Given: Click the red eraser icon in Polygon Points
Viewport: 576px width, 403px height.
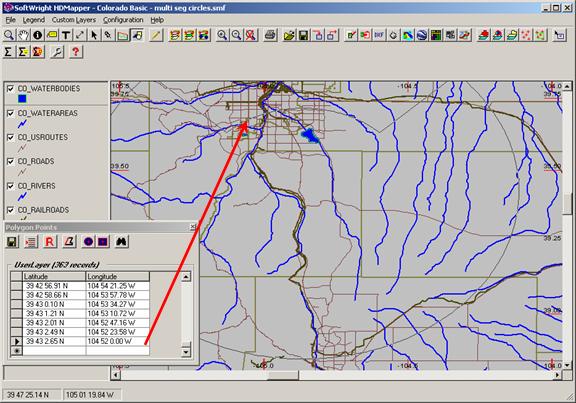Looking at the screenshot, I should [x=69, y=242].
